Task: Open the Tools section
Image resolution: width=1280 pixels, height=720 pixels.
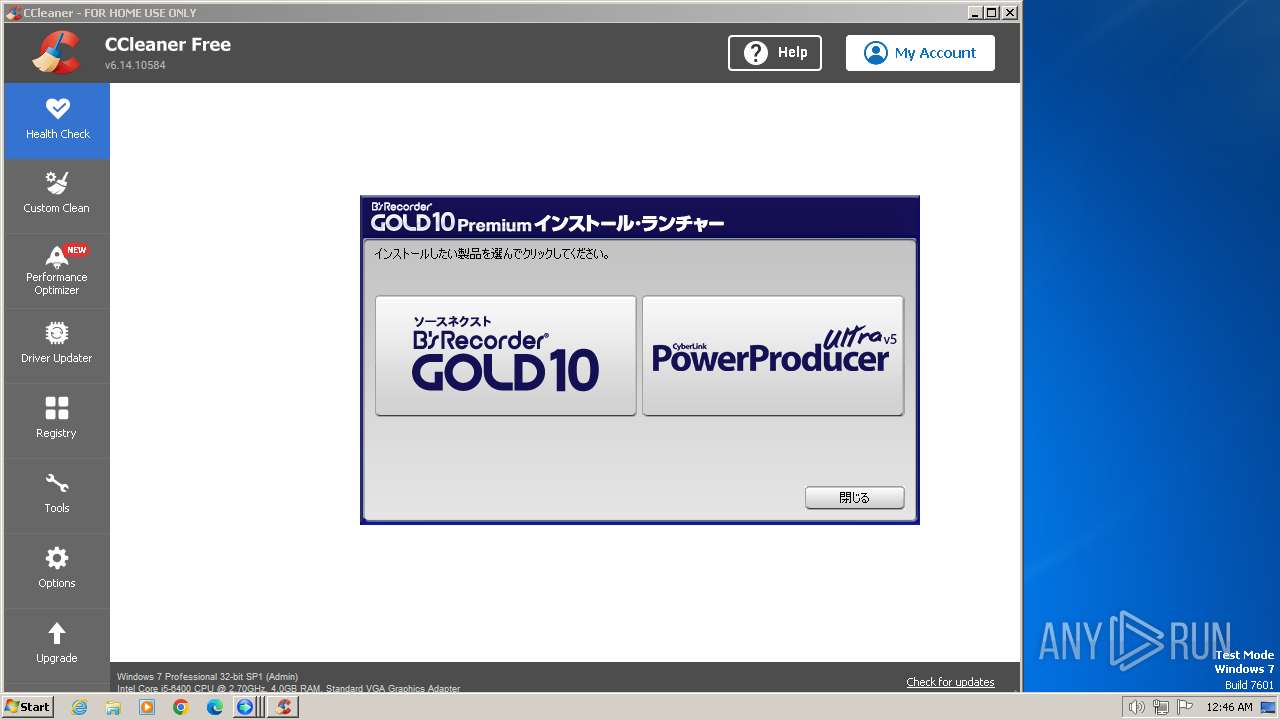Action: tap(57, 496)
